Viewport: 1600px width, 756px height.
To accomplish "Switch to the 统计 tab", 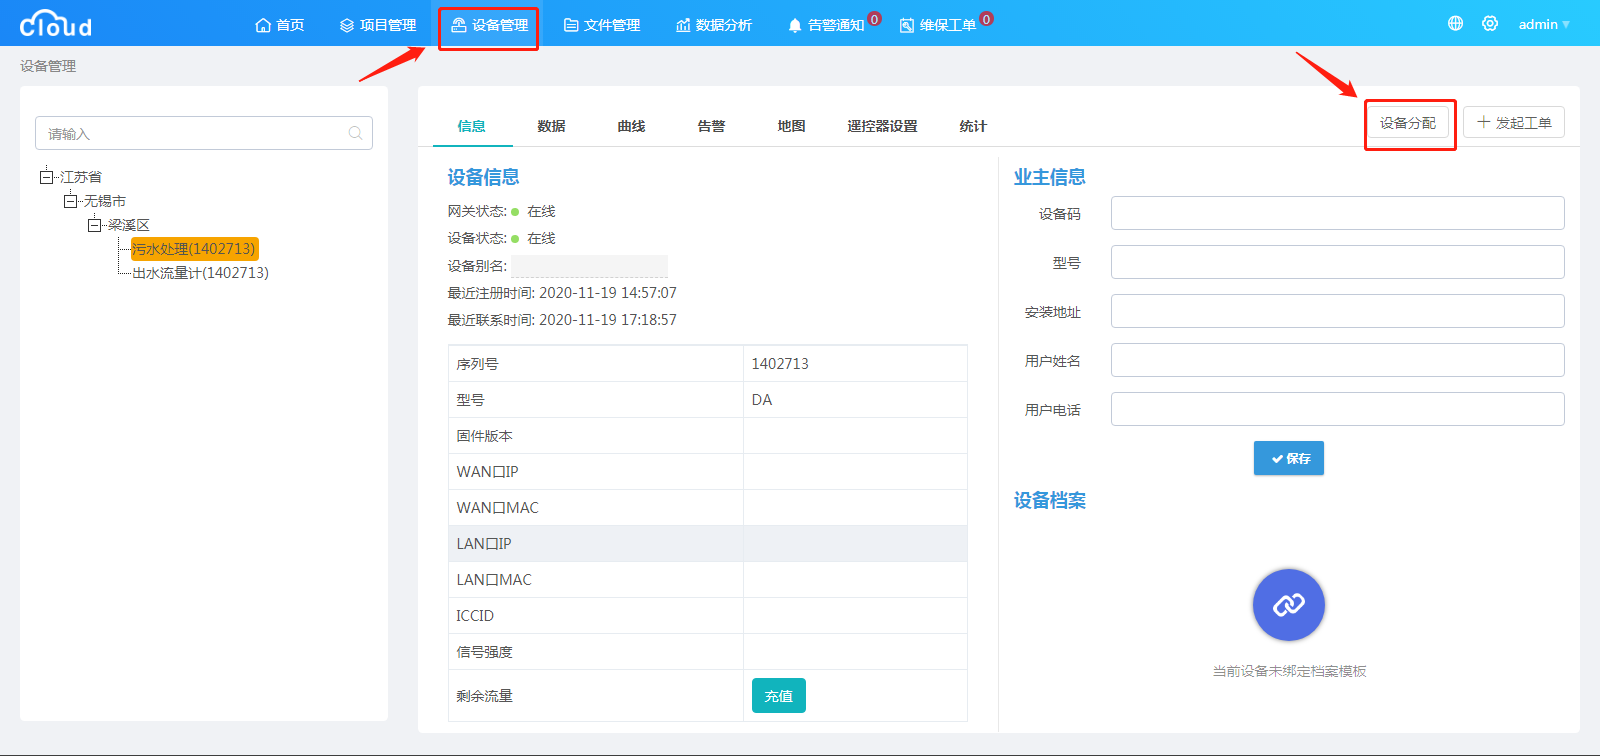I will [x=973, y=126].
